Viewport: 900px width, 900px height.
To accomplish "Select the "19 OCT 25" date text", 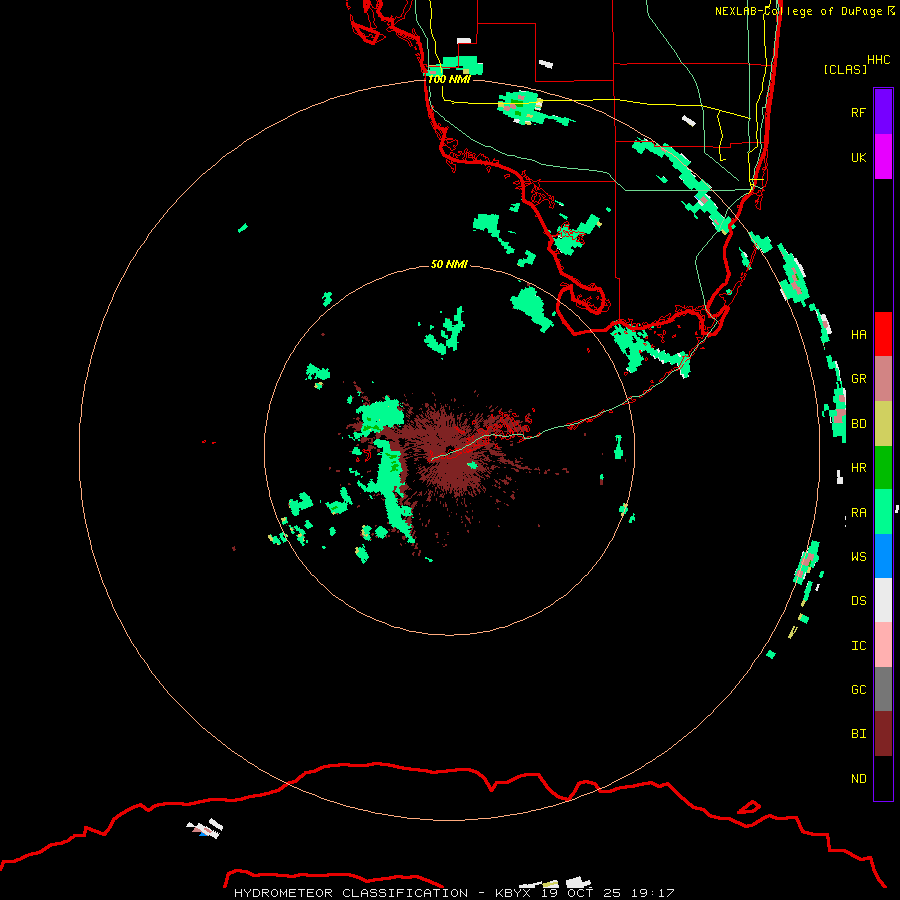I will [581, 893].
